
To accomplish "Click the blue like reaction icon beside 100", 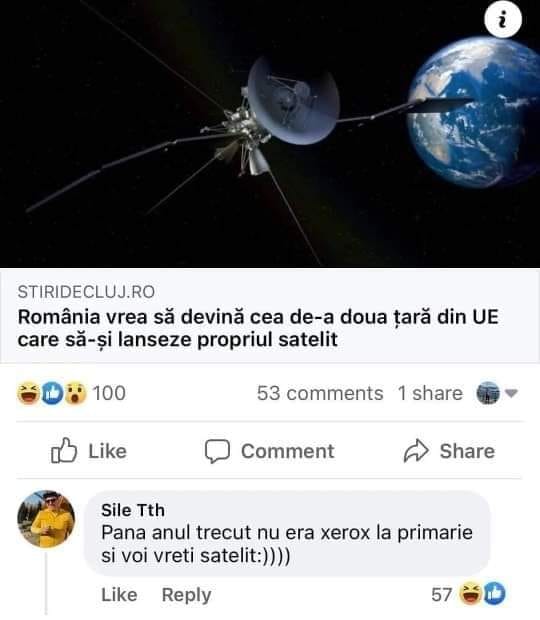I will point(53,393).
